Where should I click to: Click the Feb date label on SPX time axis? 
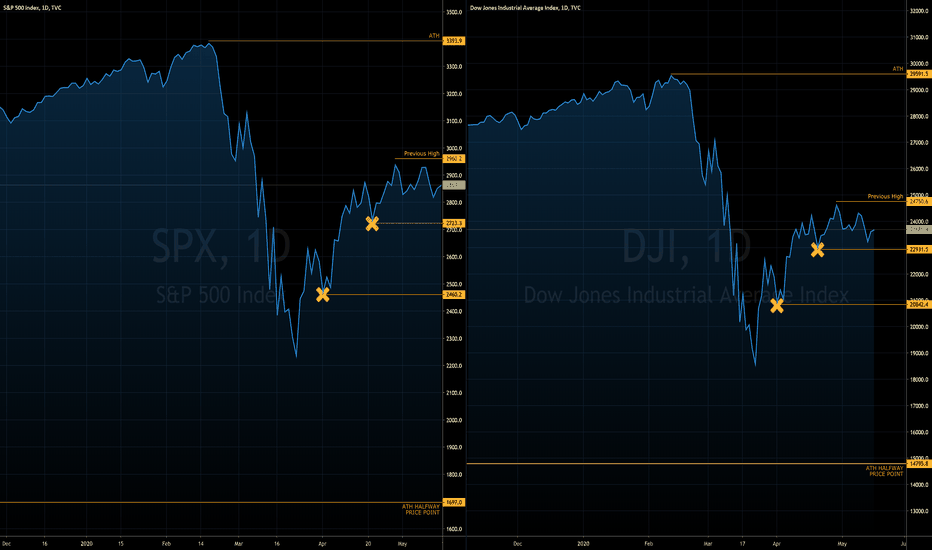[x=166, y=543]
